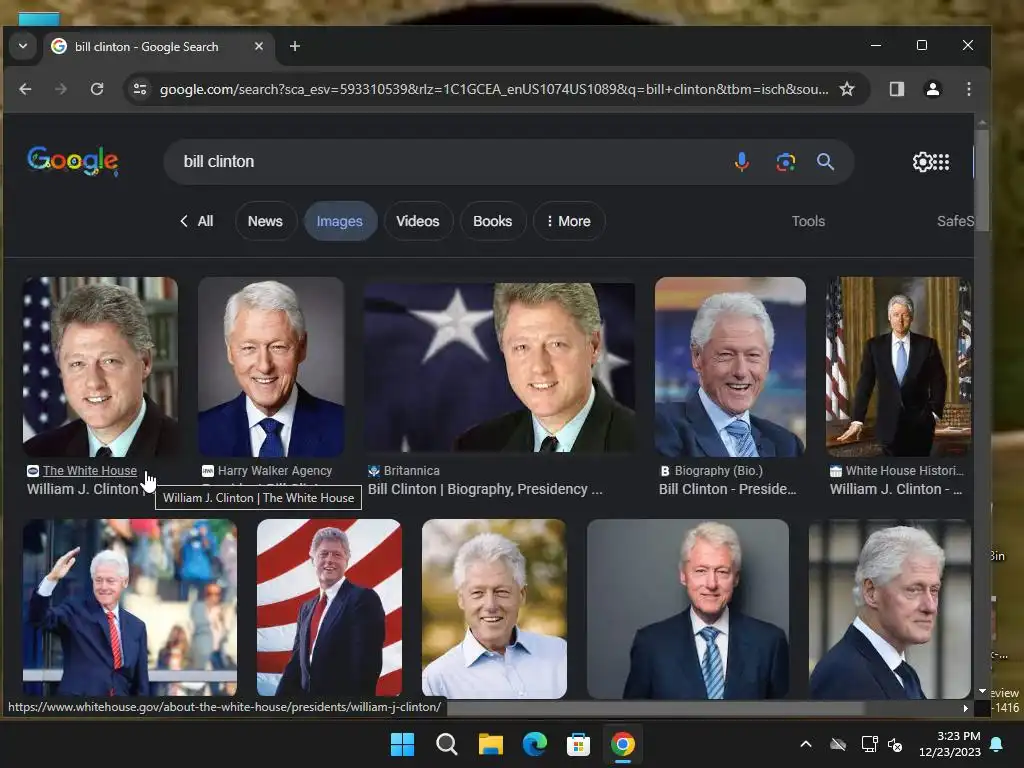Open Britannica Bill Clinton Biography link

[x=485, y=489]
